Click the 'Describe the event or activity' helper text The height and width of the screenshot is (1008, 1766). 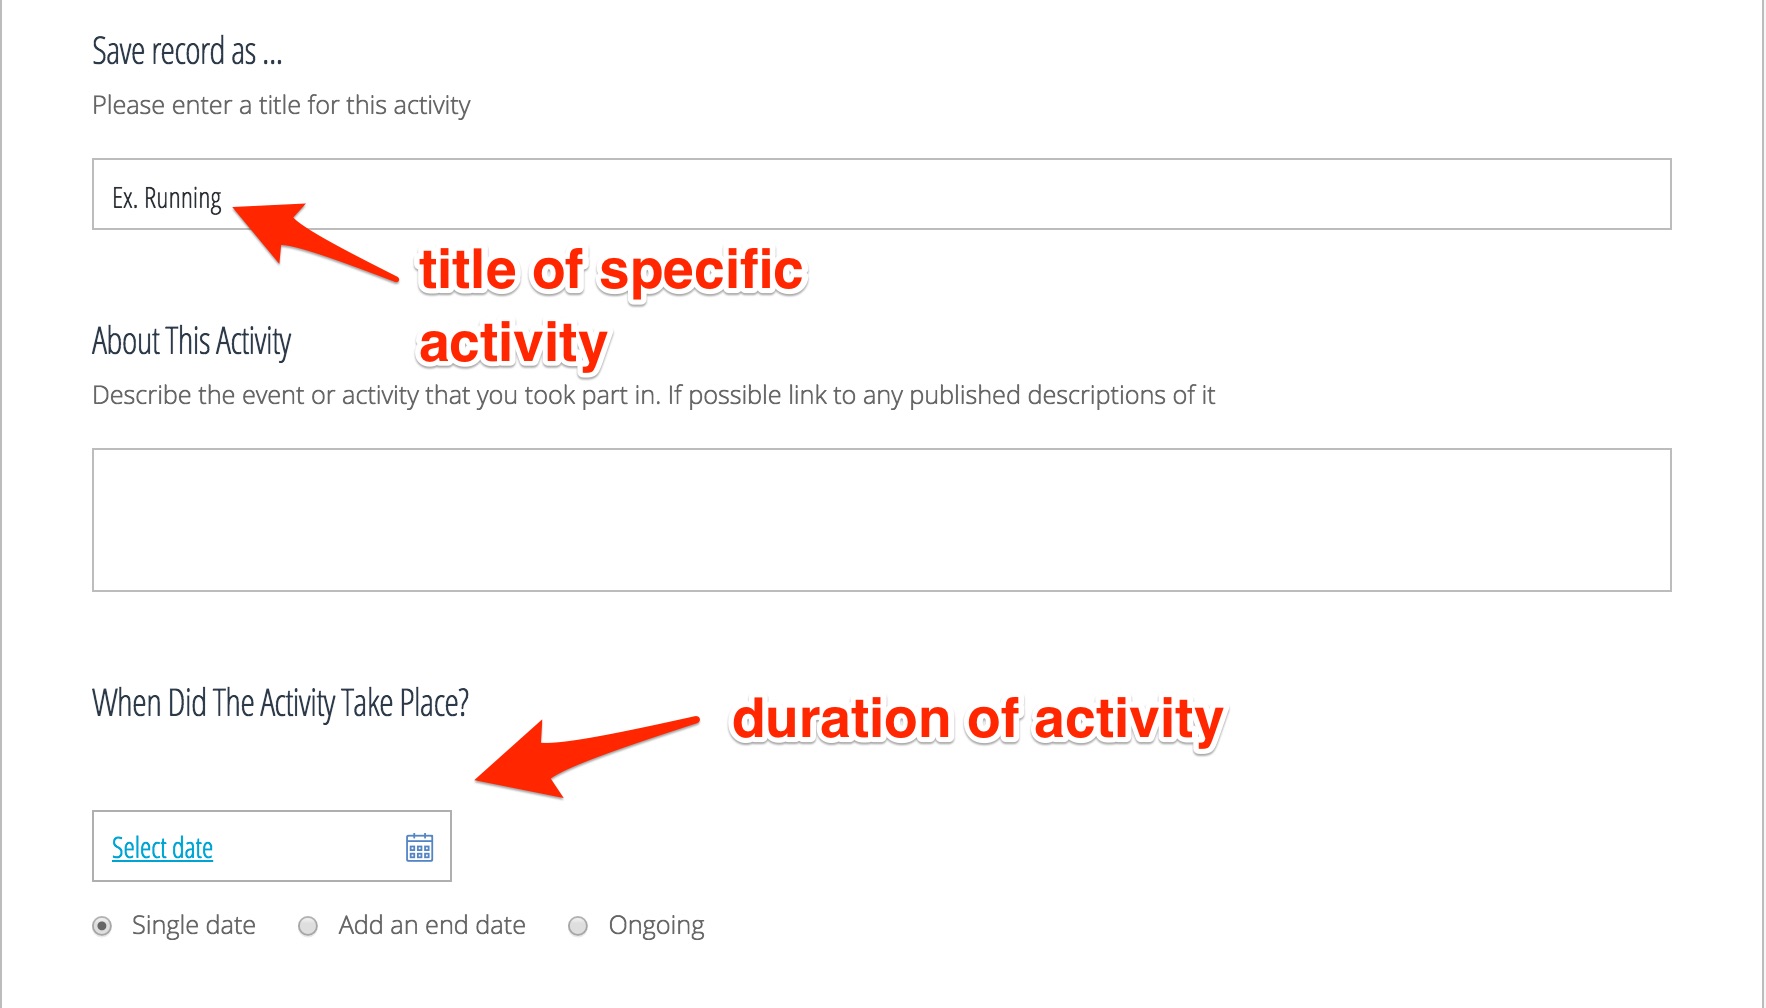click(653, 395)
